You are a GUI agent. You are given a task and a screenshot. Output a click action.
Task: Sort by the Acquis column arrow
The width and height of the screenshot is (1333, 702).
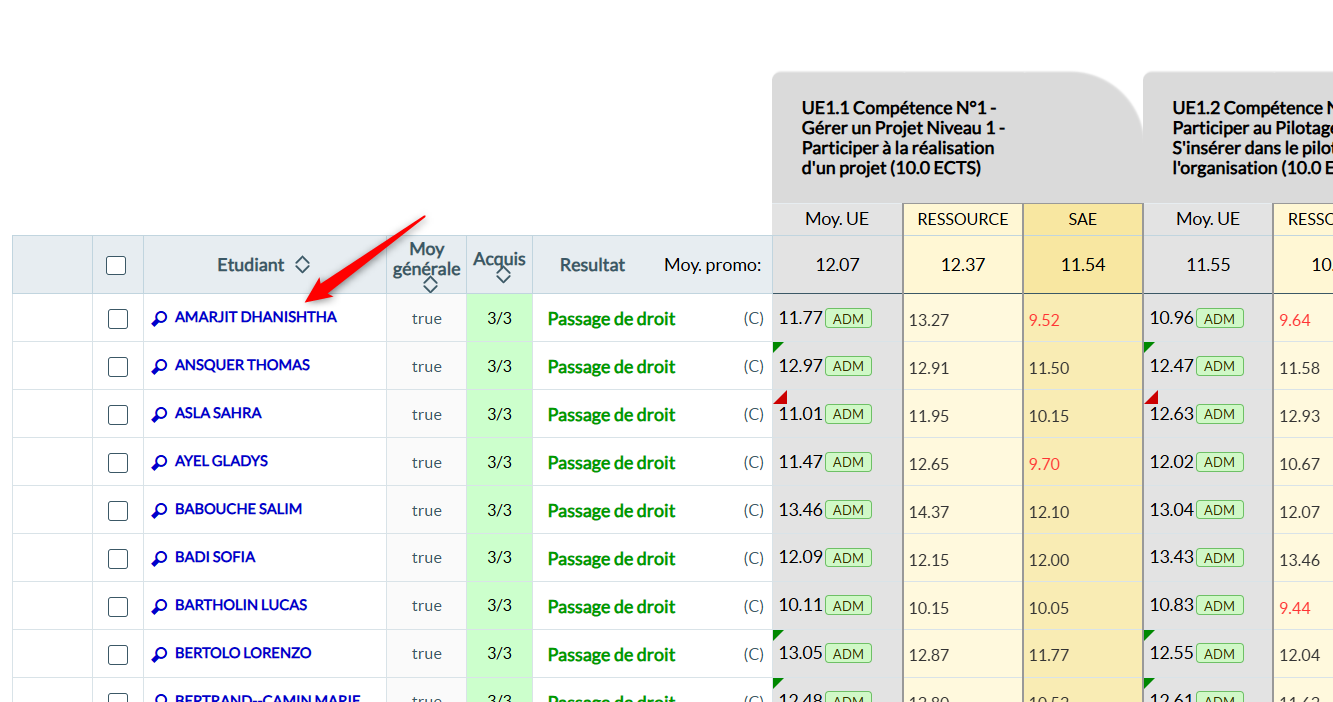coord(503,275)
